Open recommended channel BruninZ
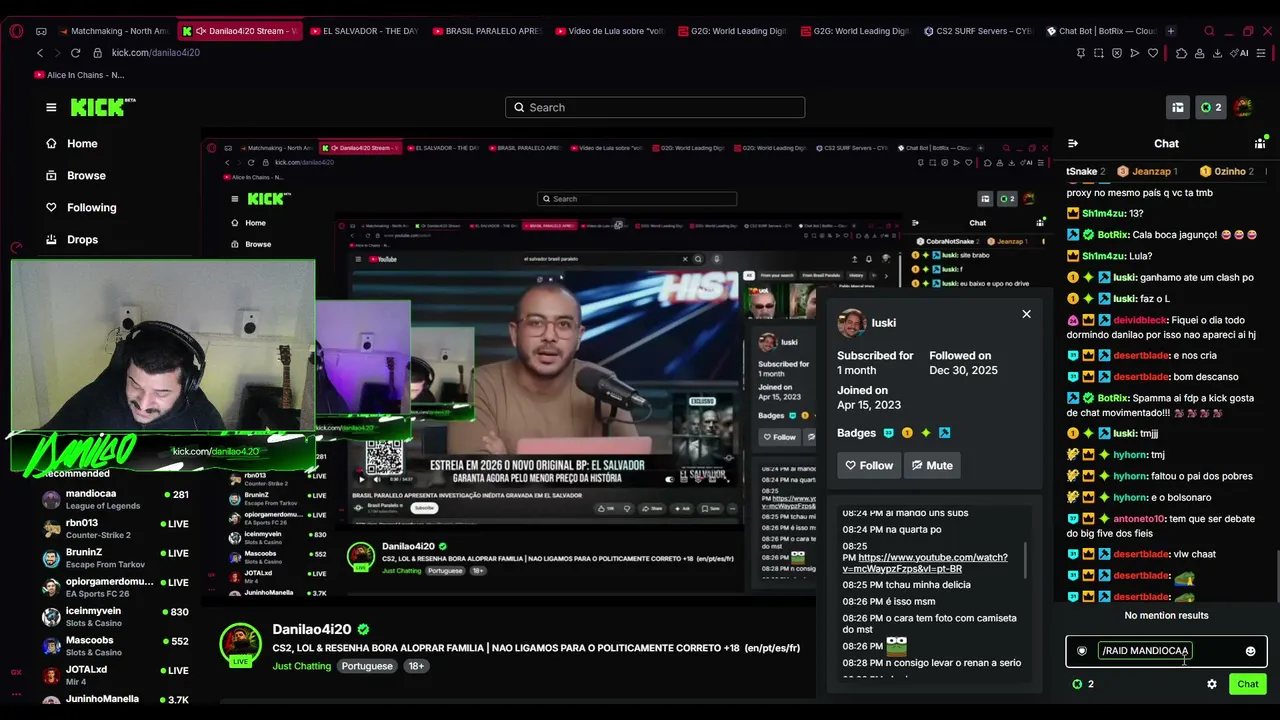The height and width of the screenshot is (720, 1280). pos(116,557)
